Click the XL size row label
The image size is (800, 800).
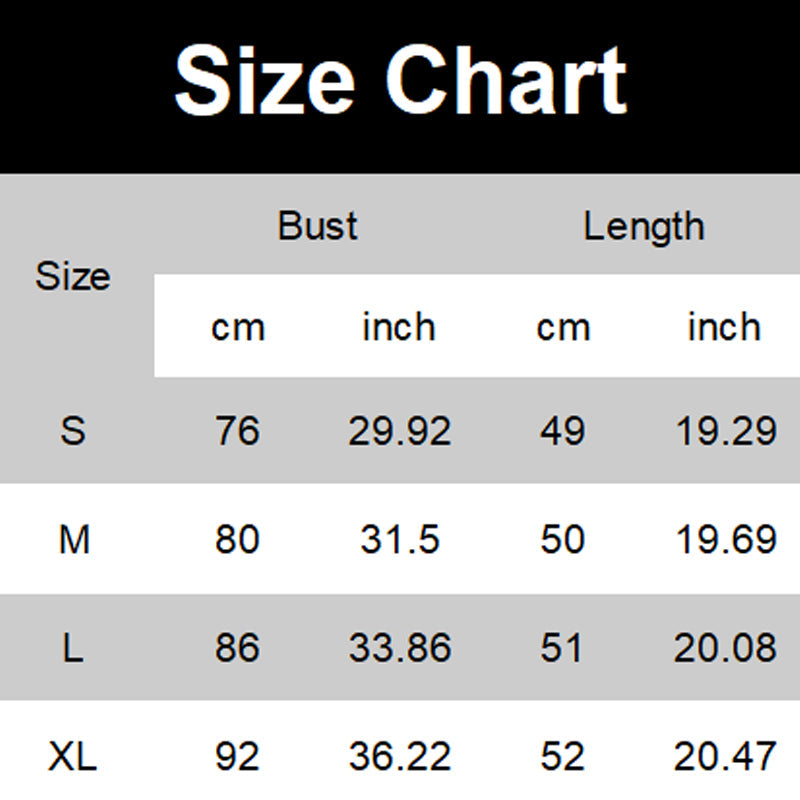coord(73,756)
